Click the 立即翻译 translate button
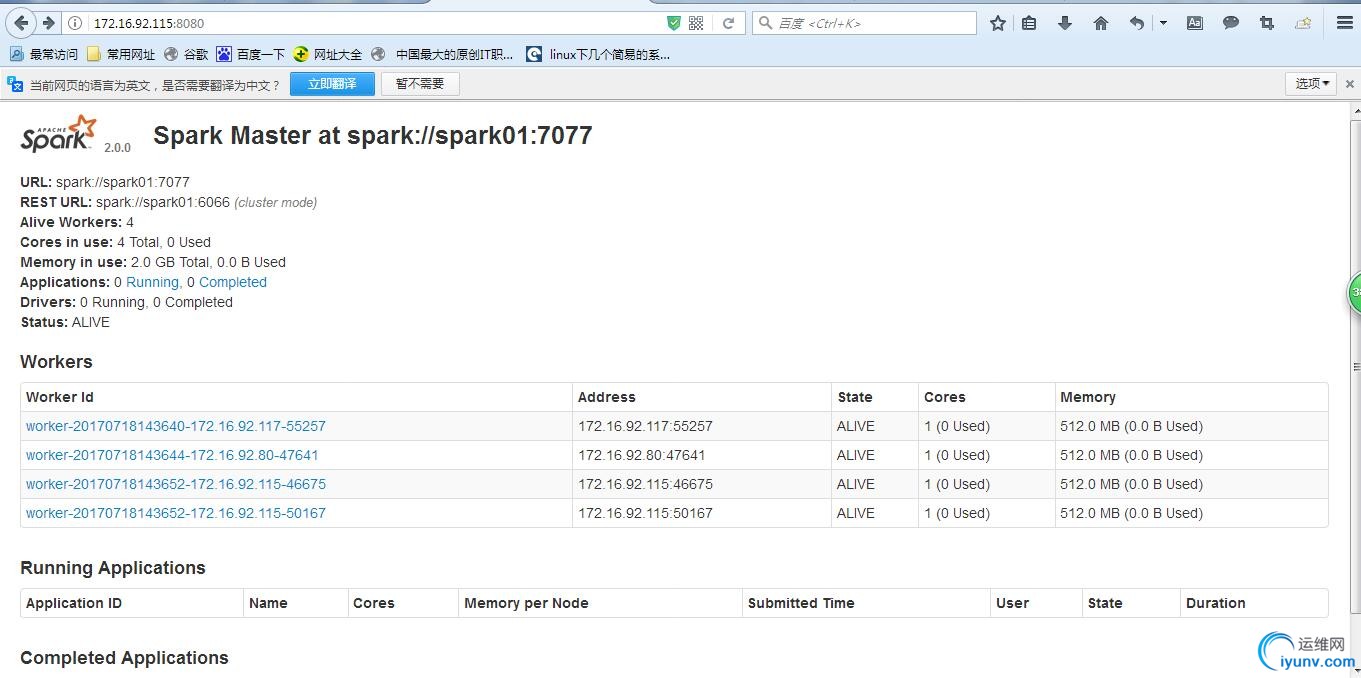 click(x=332, y=84)
